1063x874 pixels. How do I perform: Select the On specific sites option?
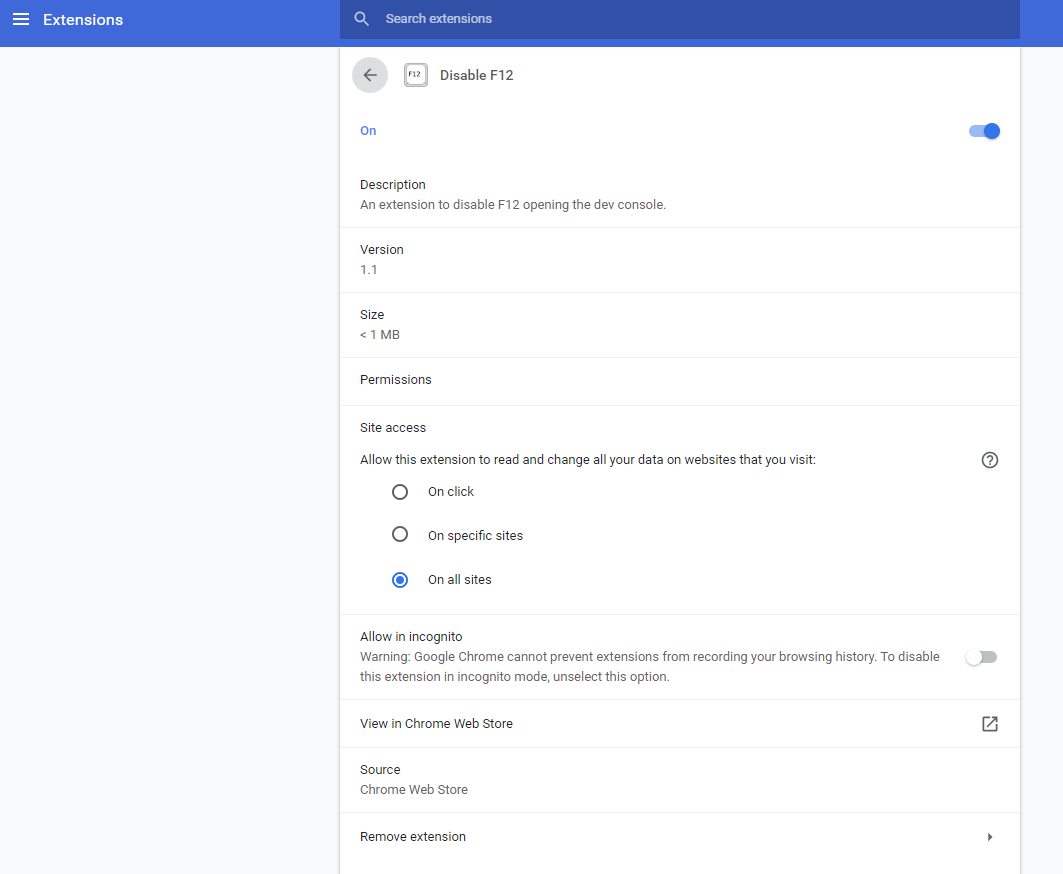[x=400, y=535]
